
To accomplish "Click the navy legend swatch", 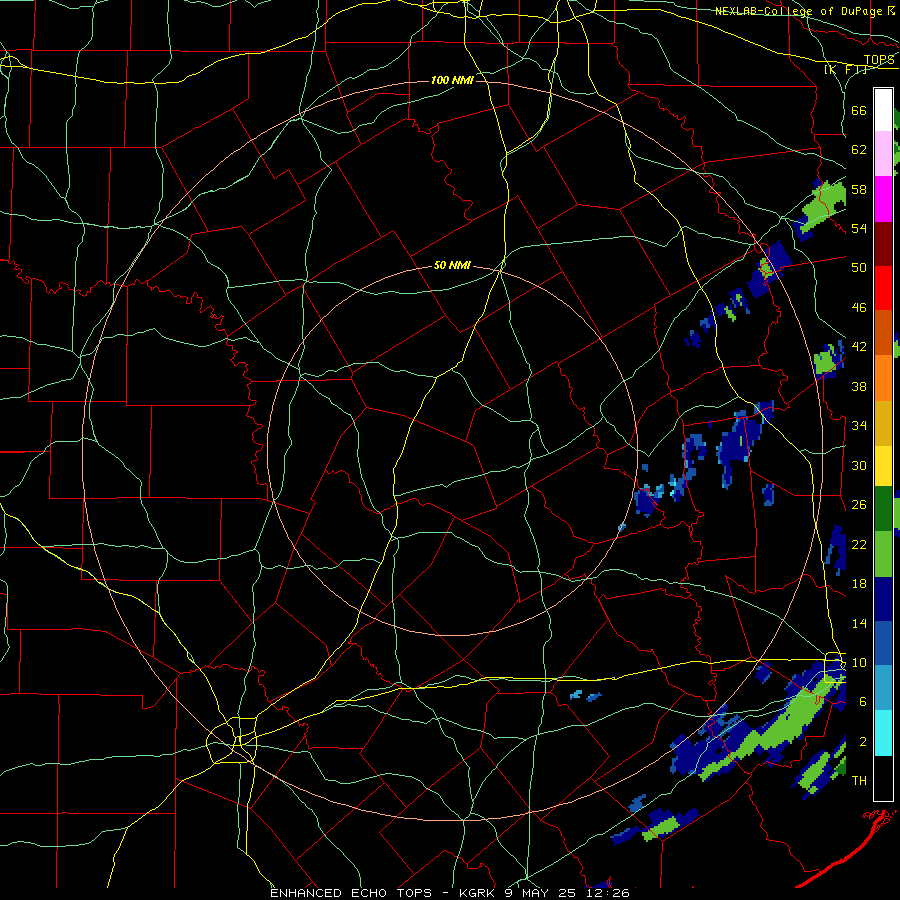I will 883,599.
